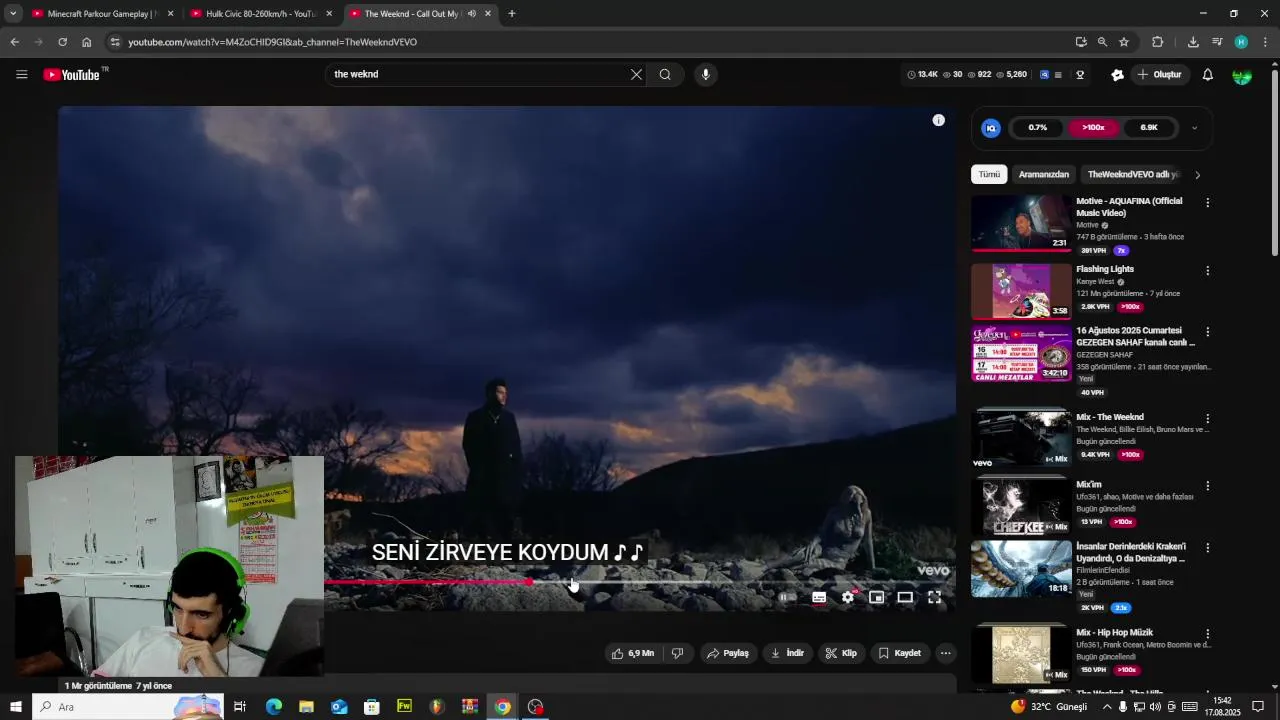Switch to Minecraft Parkour Gameplay tab
The image size is (1280, 720).
(103, 14)
